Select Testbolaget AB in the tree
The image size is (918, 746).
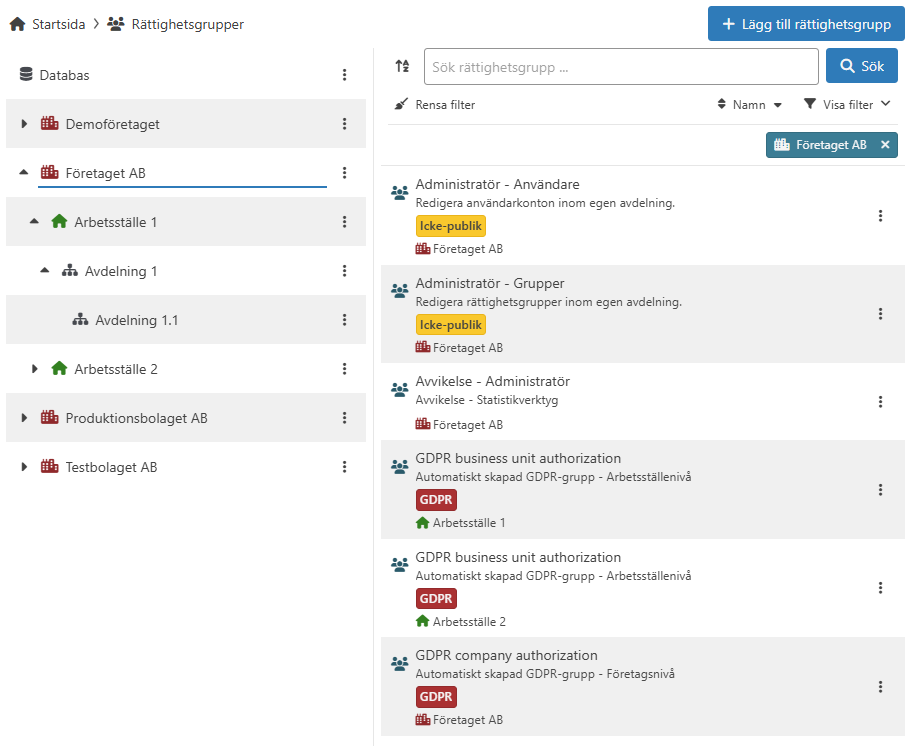pyautogui.click(x=111, y=467)
